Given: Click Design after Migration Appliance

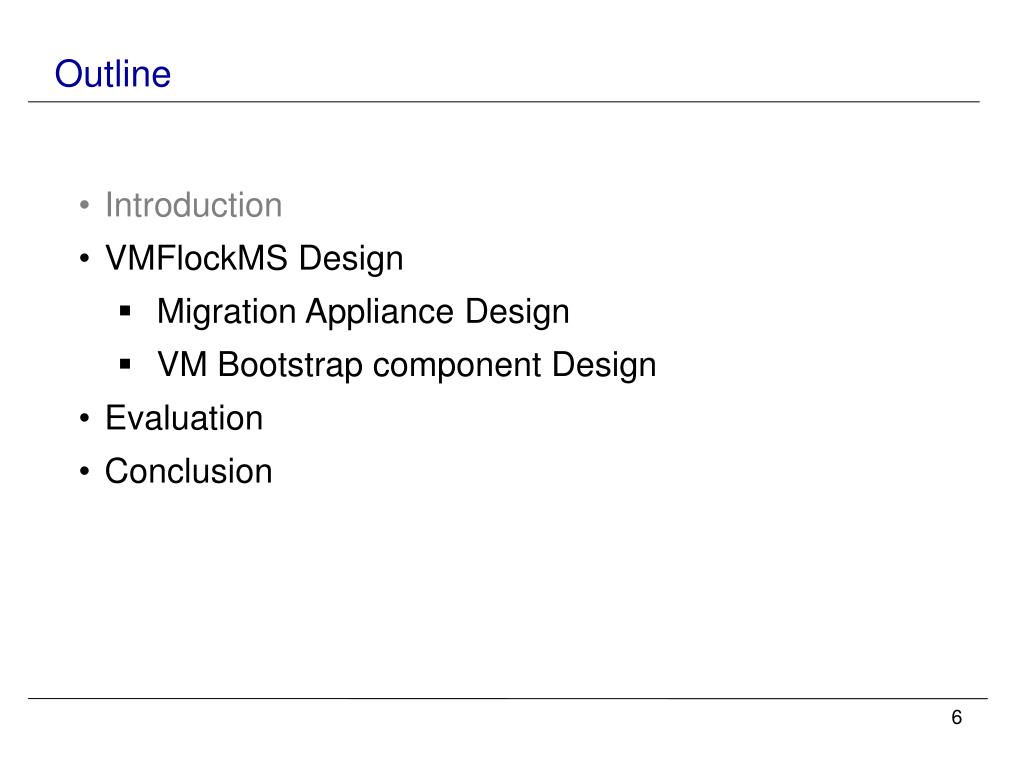Looking at the screenshot, I should coord(517,312).
